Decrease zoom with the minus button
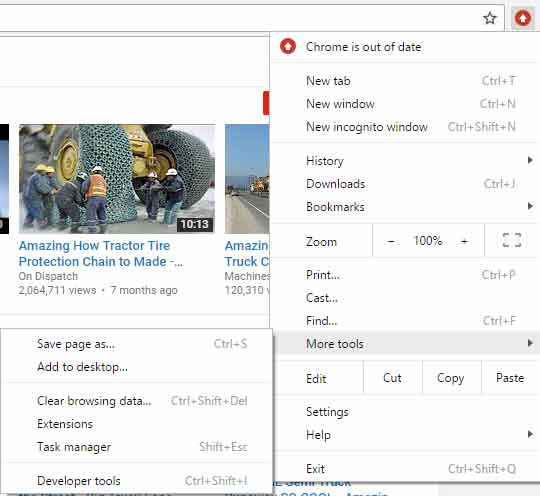 (x=391, y=241)
